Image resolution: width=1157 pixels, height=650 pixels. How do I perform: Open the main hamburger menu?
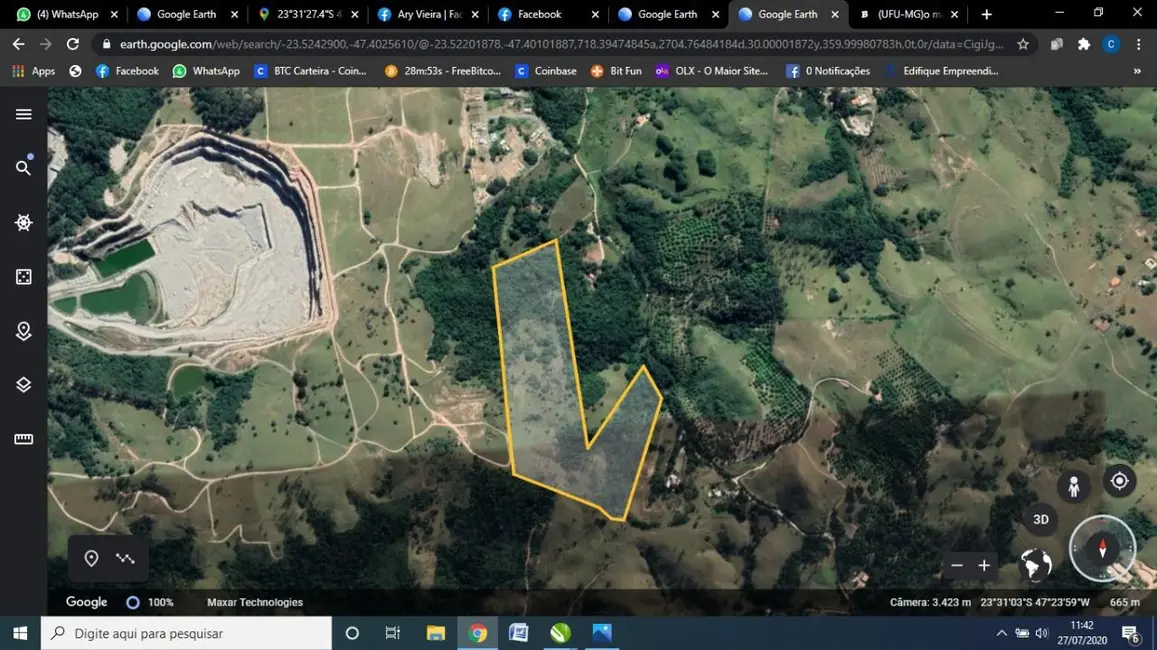[23, 114]
